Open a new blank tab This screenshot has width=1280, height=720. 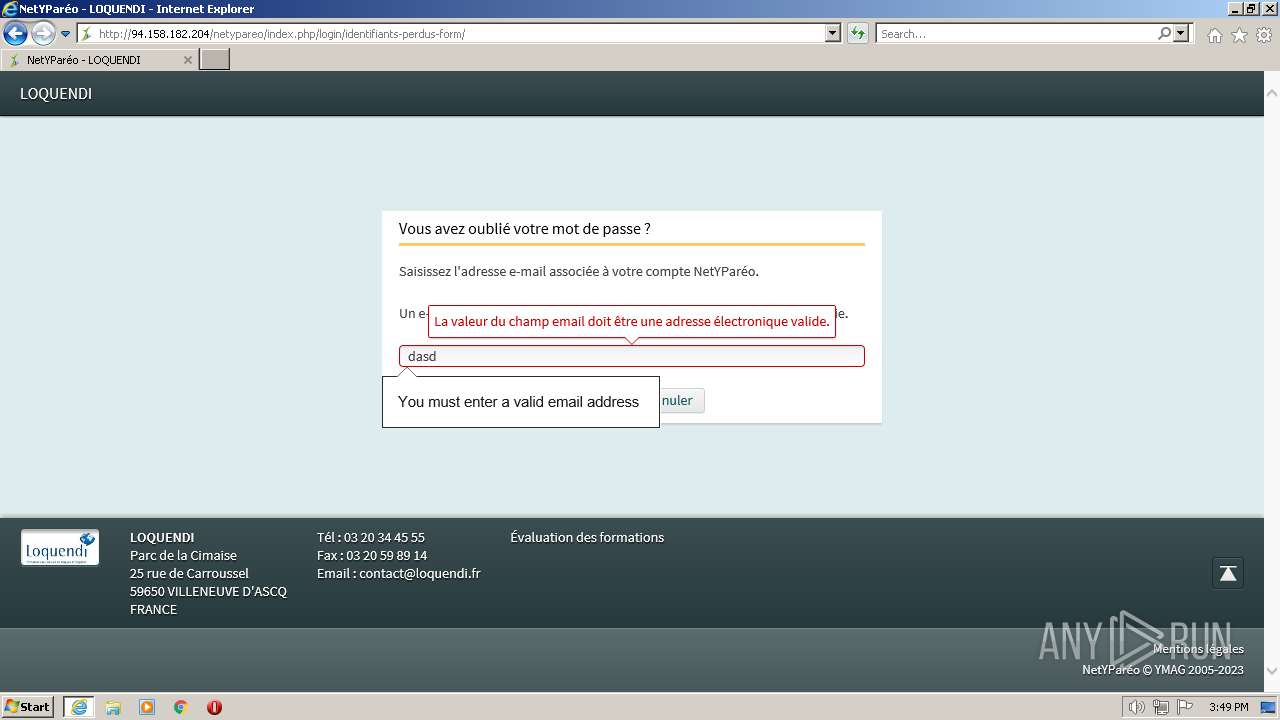[x=215, y=60]
